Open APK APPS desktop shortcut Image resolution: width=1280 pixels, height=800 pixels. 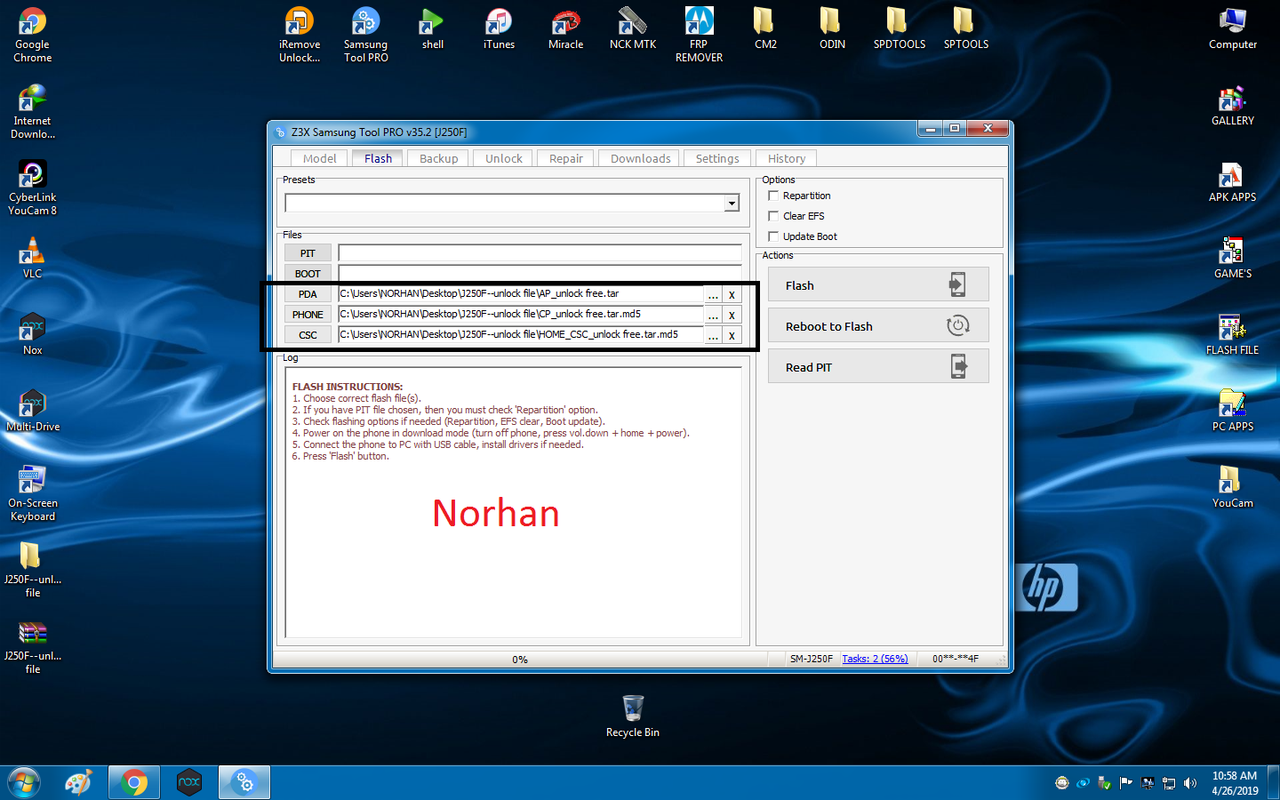[1232, 181]
